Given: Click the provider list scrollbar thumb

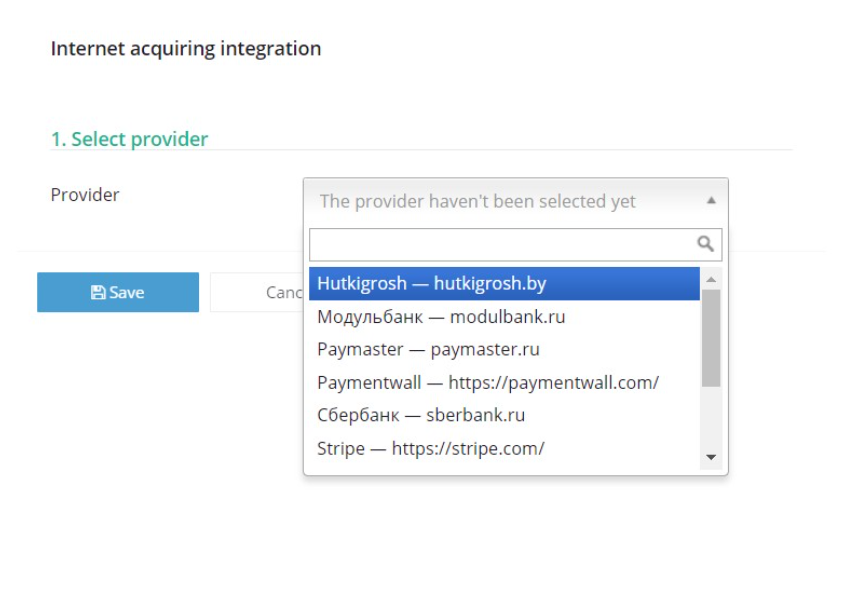Looking at the screenshot, I should click(711, 339).
